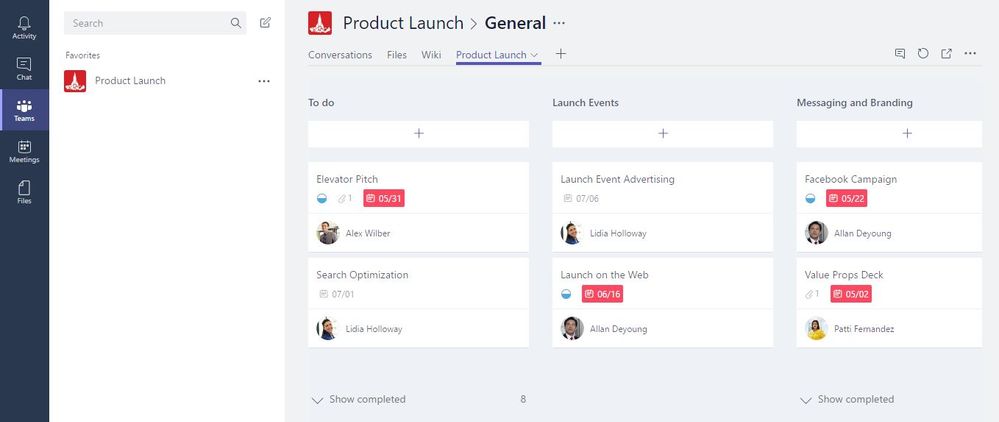Image resolution: width=999 pixels, height=422 pixels.
Task: Add a task in Launch Events column
Action: [663, 134]
